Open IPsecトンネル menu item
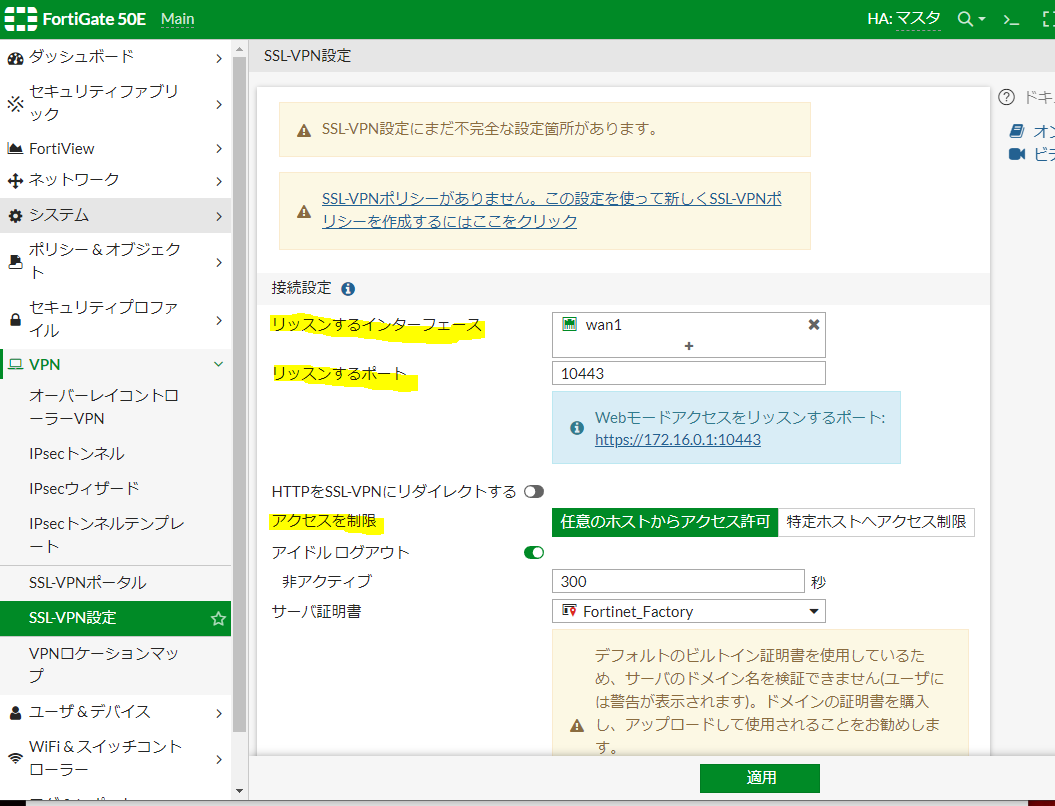 click(x=116, y=453)
